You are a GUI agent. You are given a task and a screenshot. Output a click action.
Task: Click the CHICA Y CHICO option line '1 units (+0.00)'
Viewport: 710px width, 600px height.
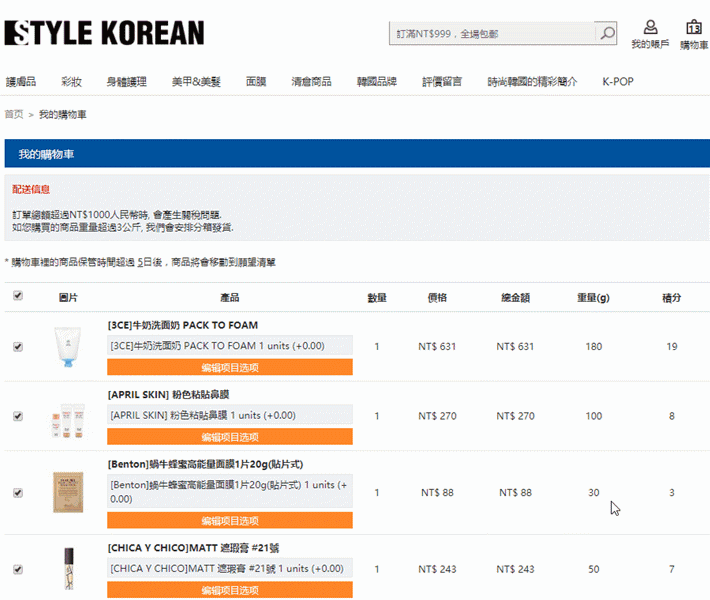(x=230, y=569)
